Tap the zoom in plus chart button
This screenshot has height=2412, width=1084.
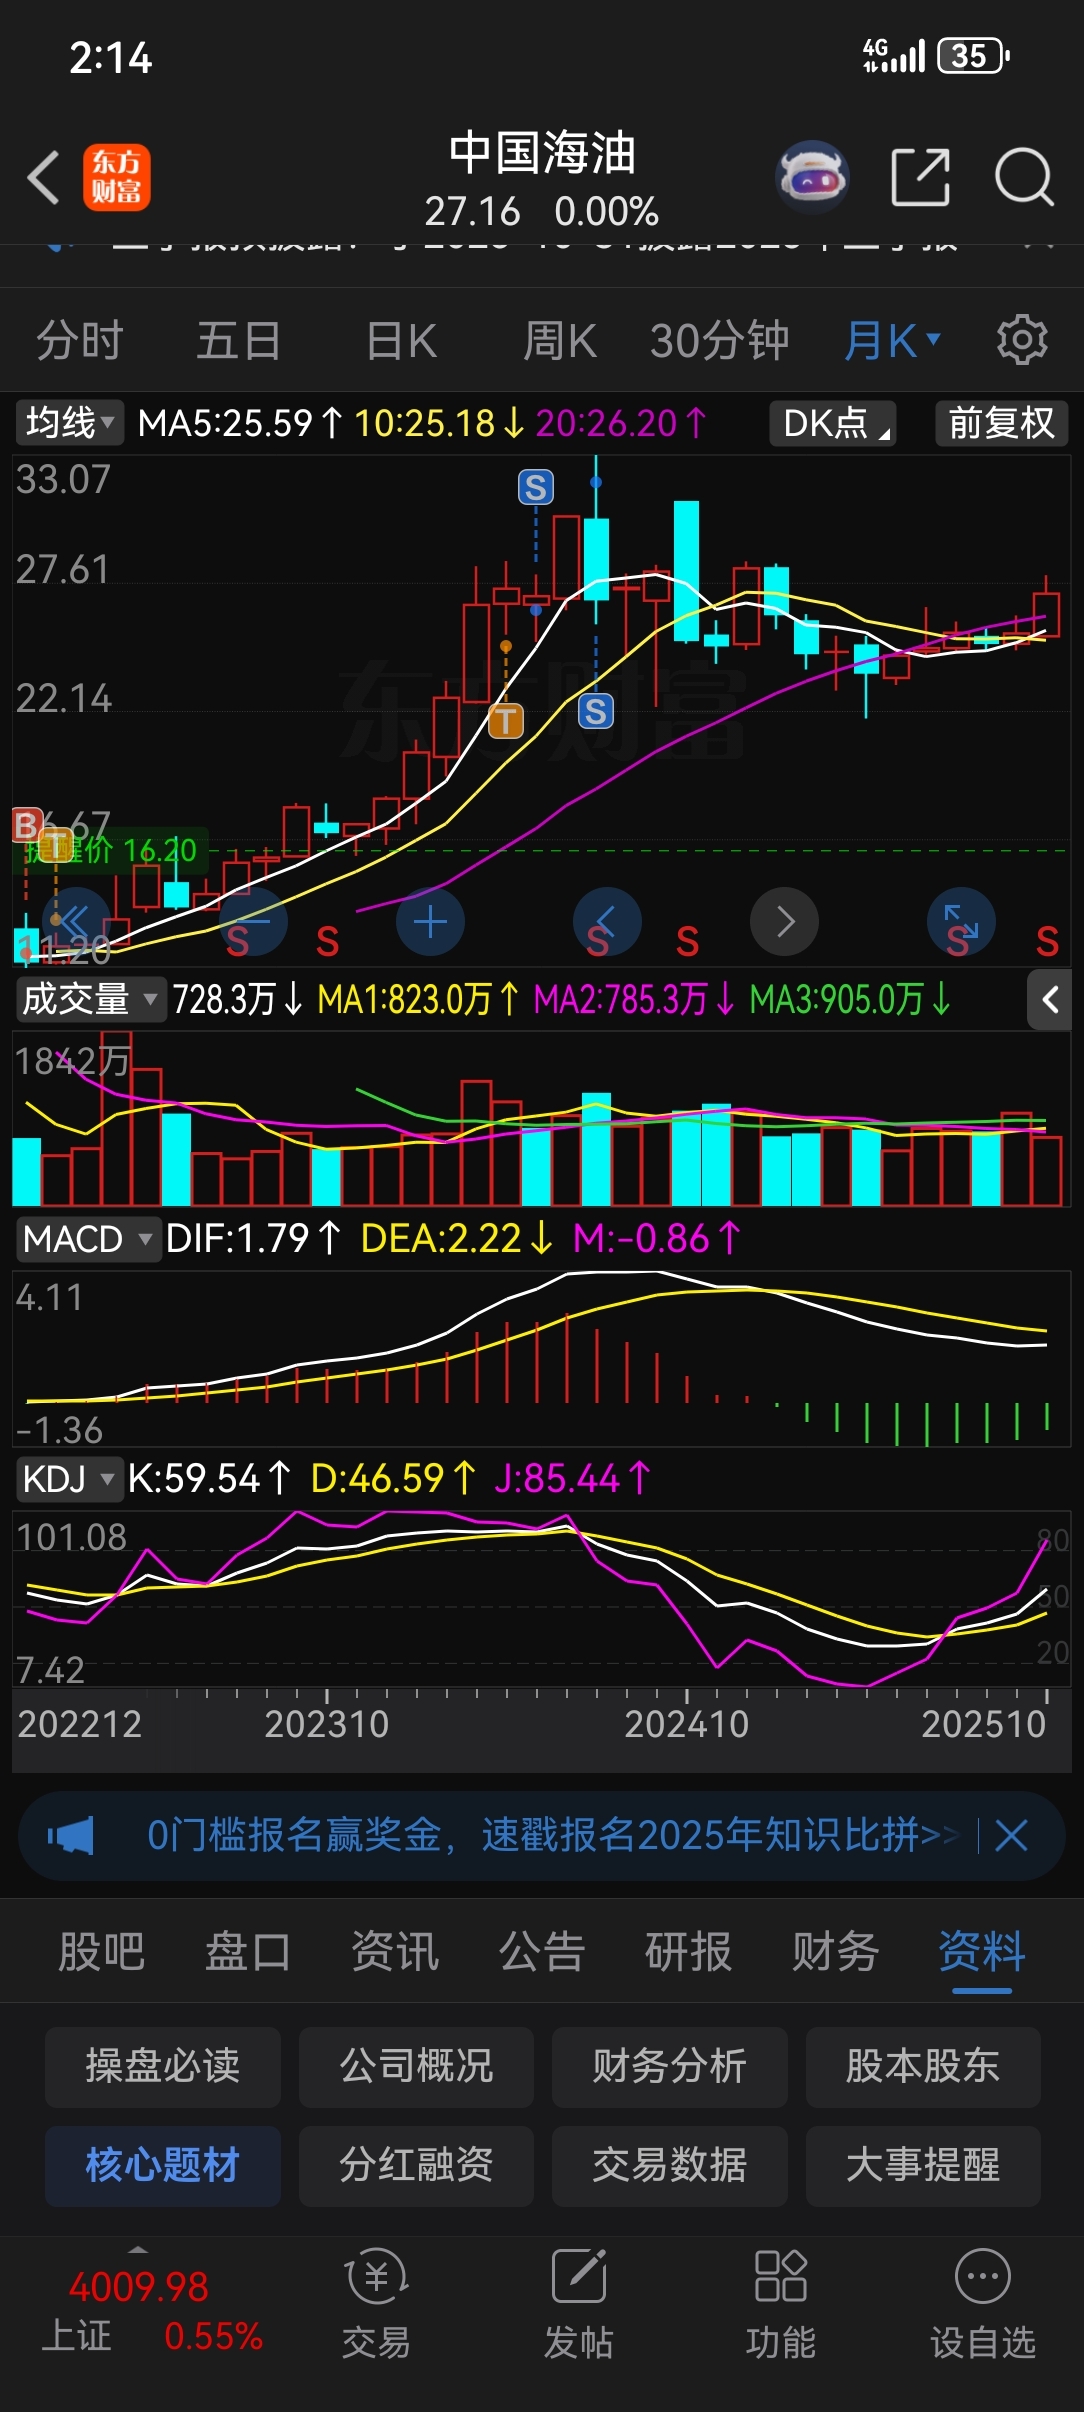(x=430, y=921)
